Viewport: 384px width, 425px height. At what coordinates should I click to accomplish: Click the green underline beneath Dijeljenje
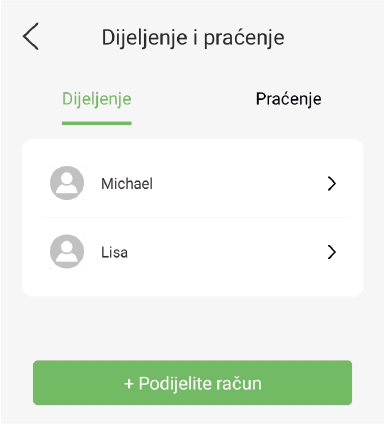pyautogui.click(x=97, y=123)
